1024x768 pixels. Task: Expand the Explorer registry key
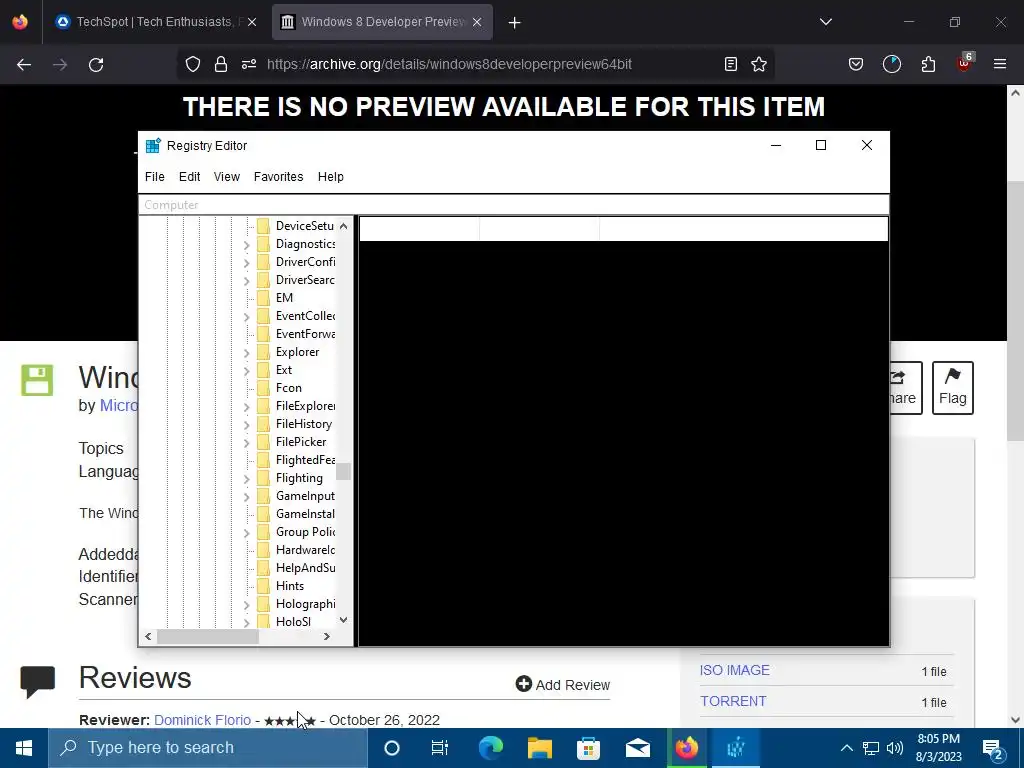(246, 353)
